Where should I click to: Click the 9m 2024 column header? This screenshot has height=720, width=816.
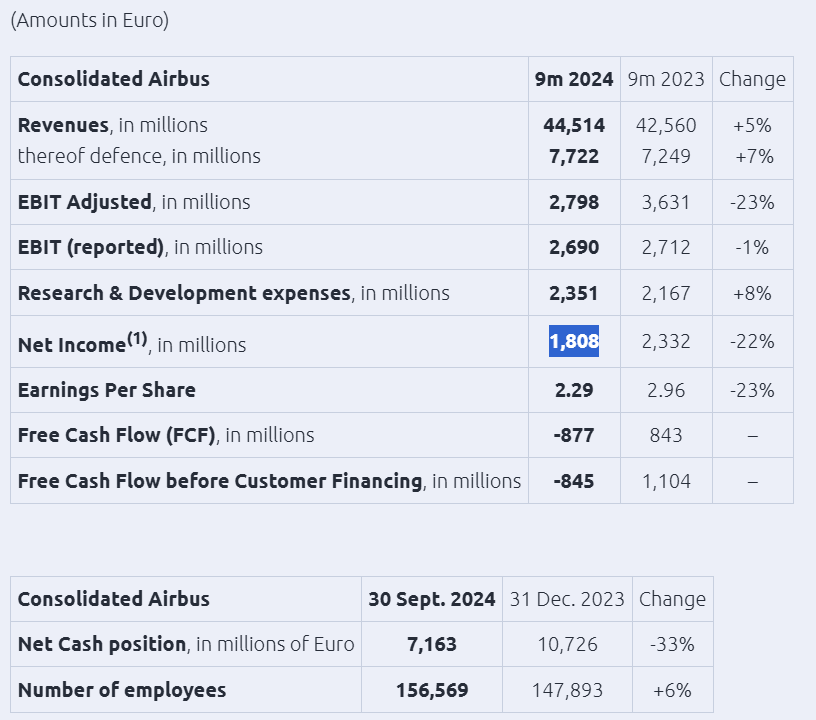[574, 79]
